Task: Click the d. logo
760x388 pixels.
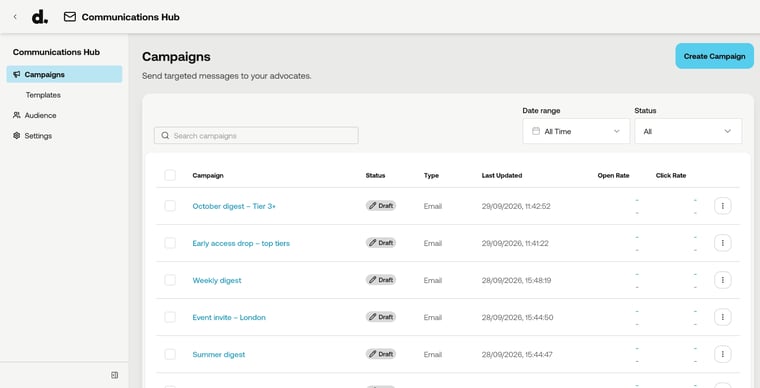Action: click(x=39, y=17)
